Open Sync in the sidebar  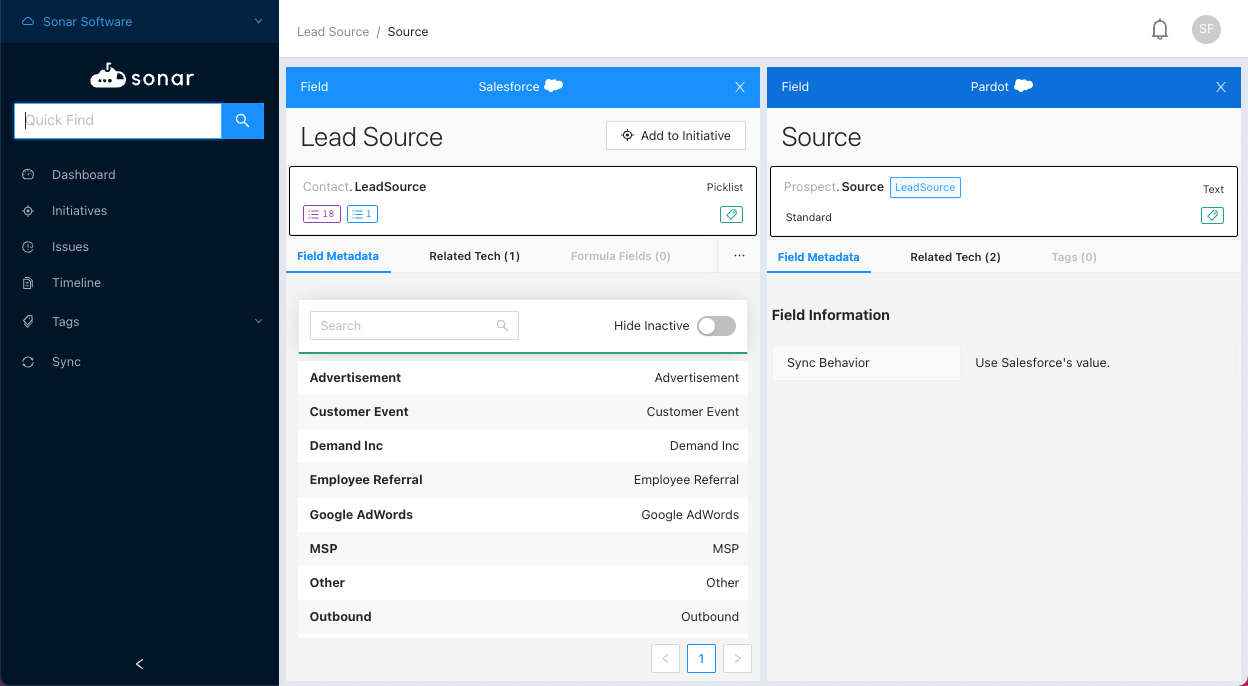[66, 362]
